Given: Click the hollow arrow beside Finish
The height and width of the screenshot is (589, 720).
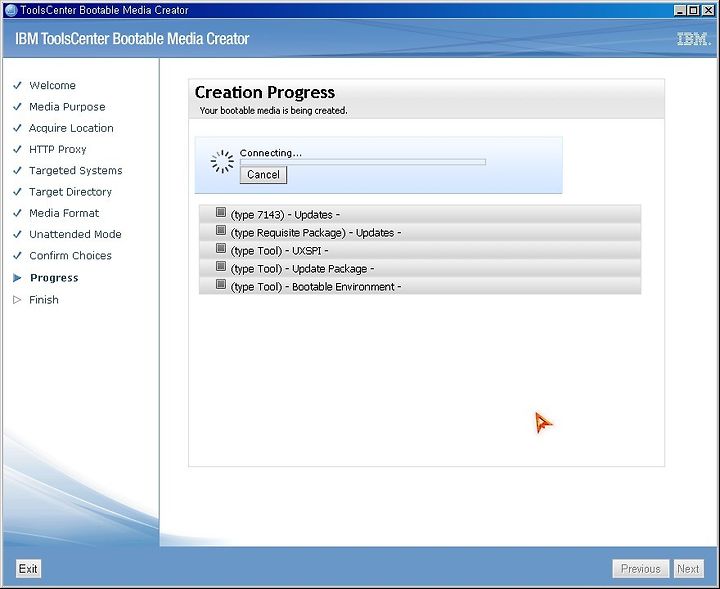Looking at the screenshot, I should [17, 300].
